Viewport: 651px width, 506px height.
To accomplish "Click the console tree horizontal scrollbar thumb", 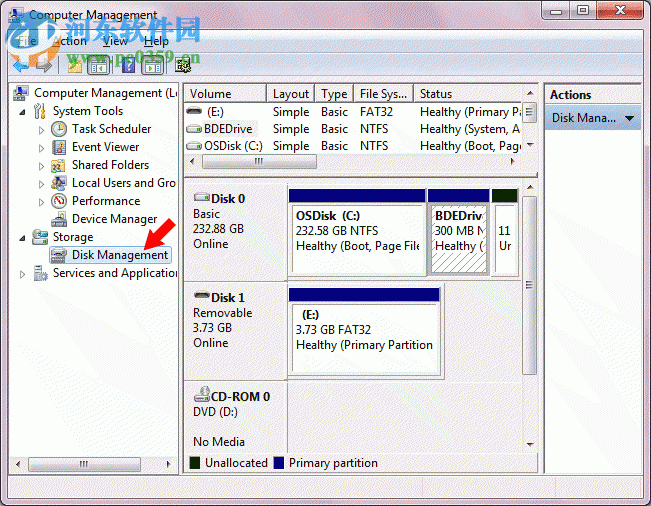I will [84, 464].
